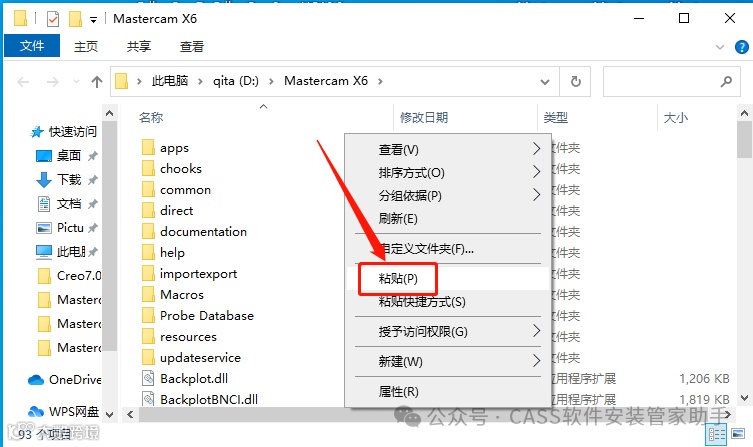The image size is (753, 447).
Task: Switch to large icons view in status bar
Action: click(739, 434)
